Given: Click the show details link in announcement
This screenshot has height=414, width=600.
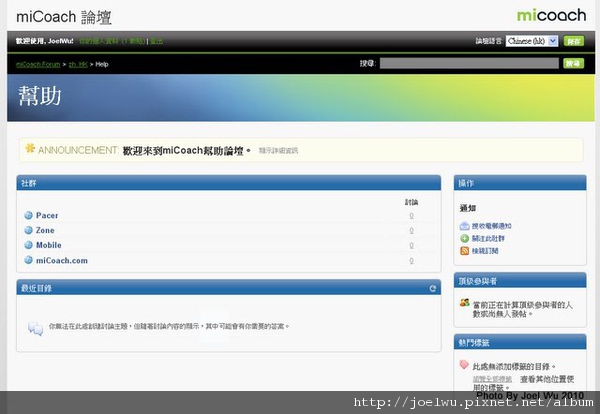Looking at the screenshot, I should pyautogui.click(x=278, y=151).
